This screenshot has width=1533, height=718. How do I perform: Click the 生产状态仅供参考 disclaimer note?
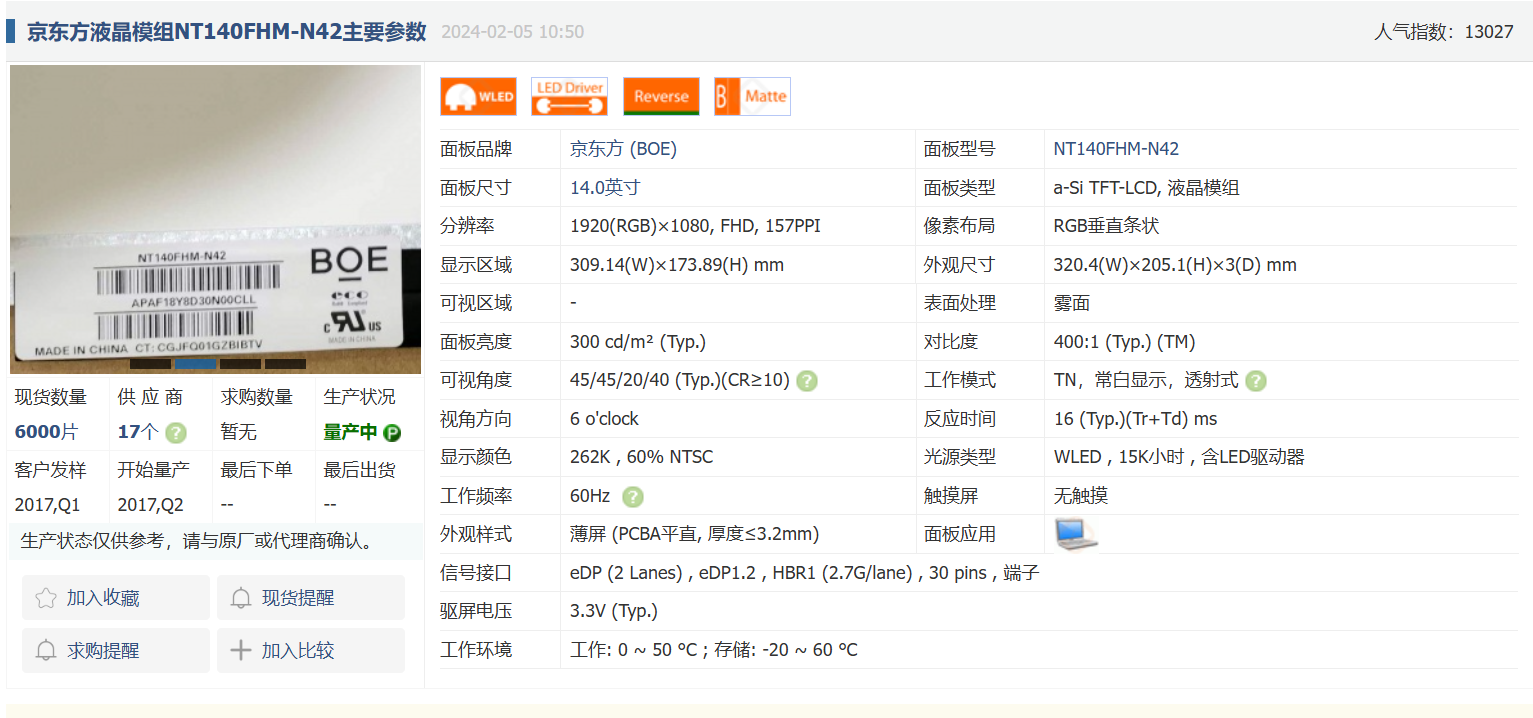coord(198,542)
